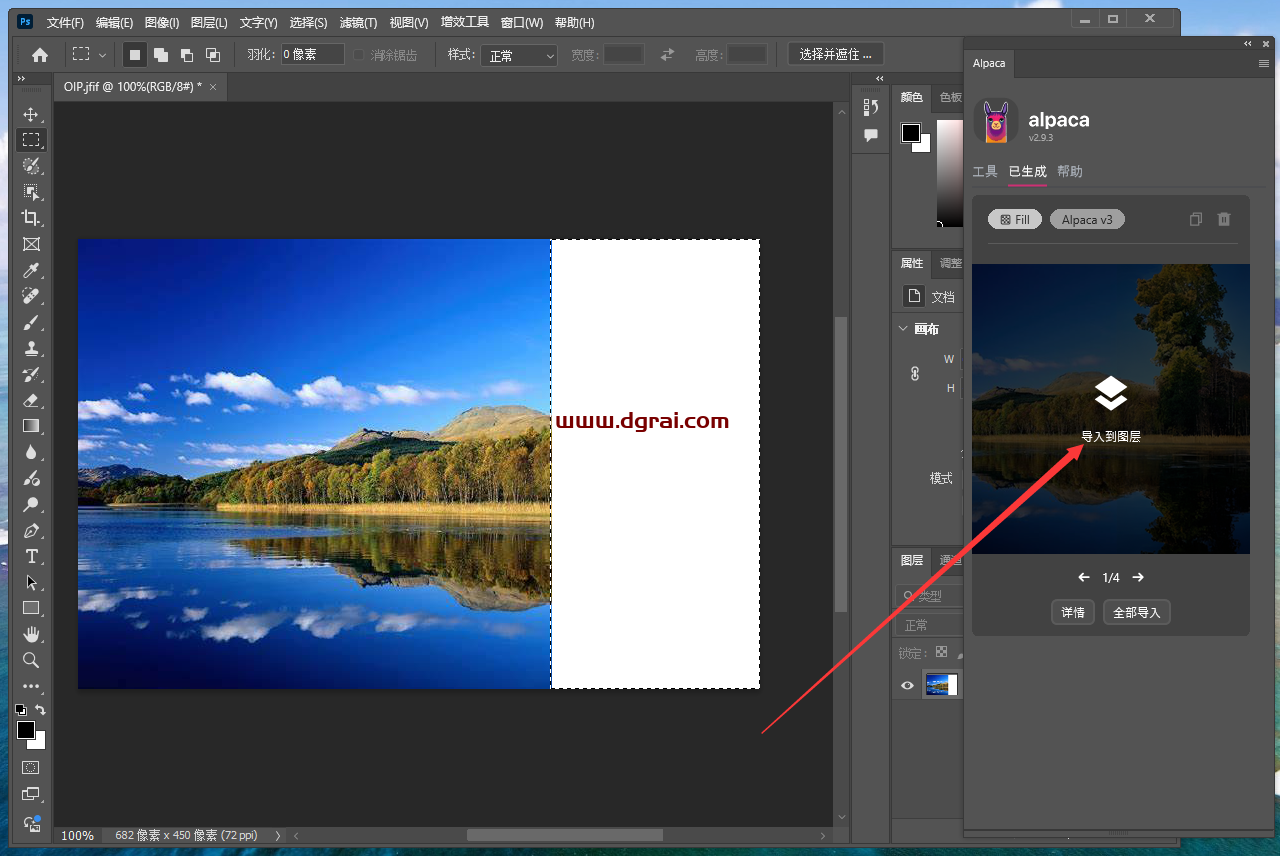The image size is (1280, 856).
Task: Collapse the 画布 canvas section
Action: 904,329
